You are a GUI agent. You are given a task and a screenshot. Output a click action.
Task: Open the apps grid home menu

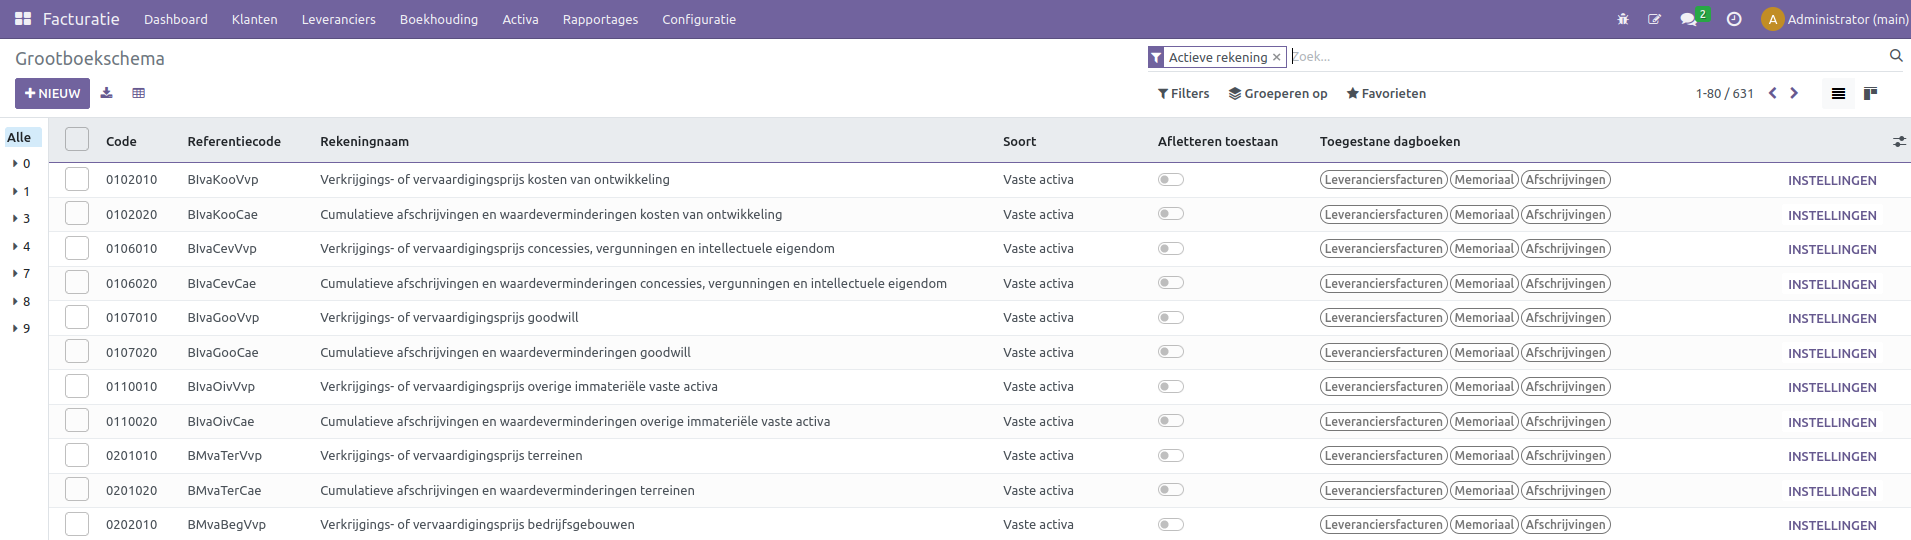pos(23,19)
